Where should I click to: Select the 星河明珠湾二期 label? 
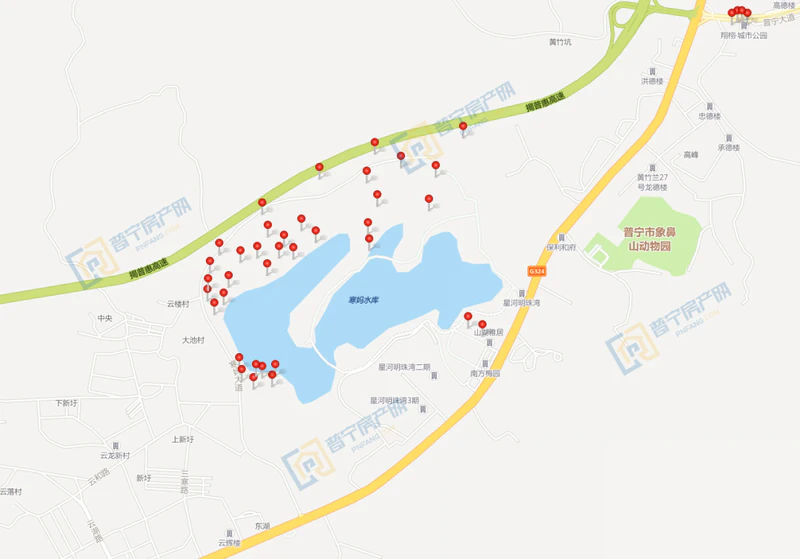tap(404, 367)
